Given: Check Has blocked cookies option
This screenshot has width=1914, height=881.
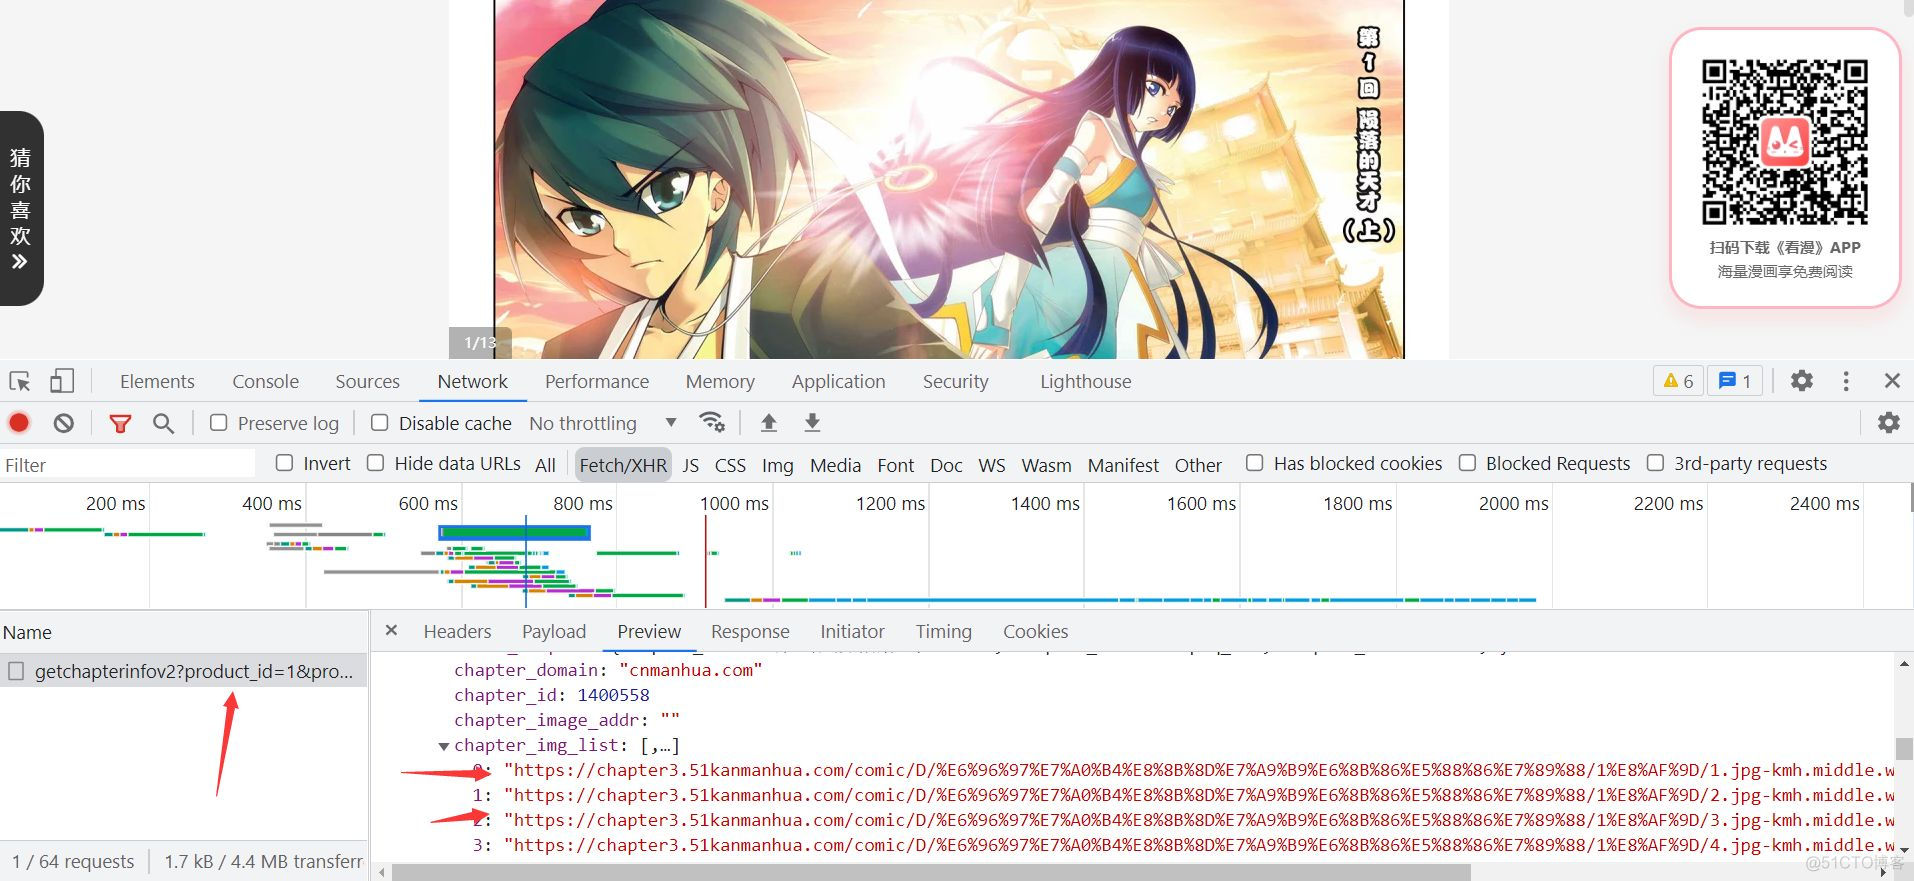Looking at the screenshot, I should pos(1254,463).
